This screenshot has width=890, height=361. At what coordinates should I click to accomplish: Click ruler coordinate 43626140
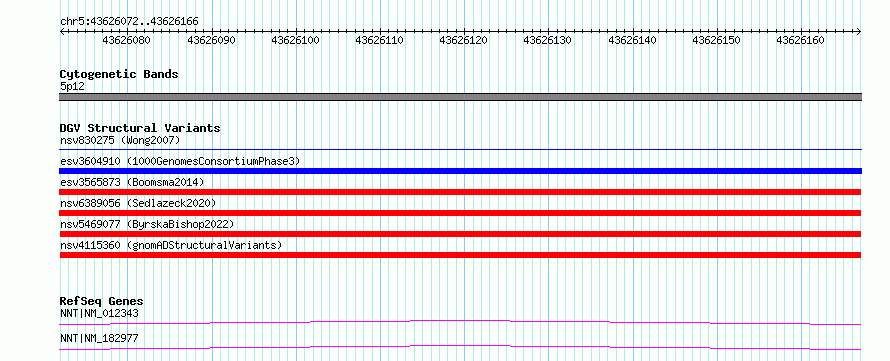632,40
